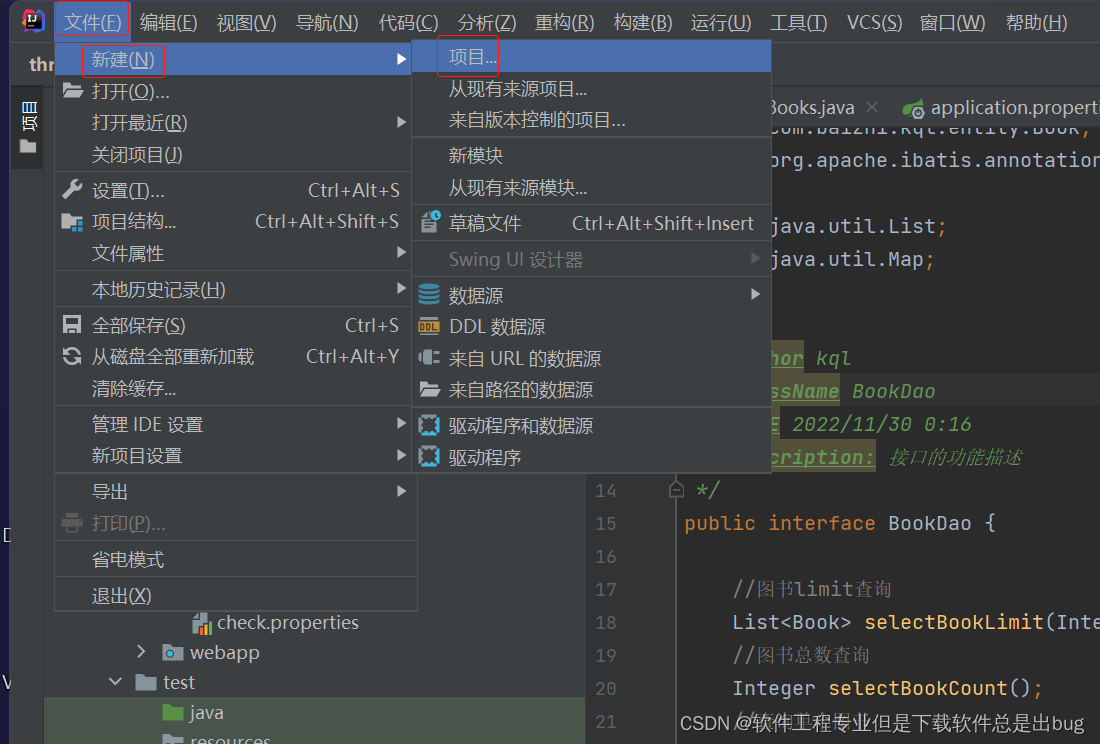This screenshot has height=744, width=1100.
Task: Select the 草稿文件 scratch file icon
Action: [430, 223]
